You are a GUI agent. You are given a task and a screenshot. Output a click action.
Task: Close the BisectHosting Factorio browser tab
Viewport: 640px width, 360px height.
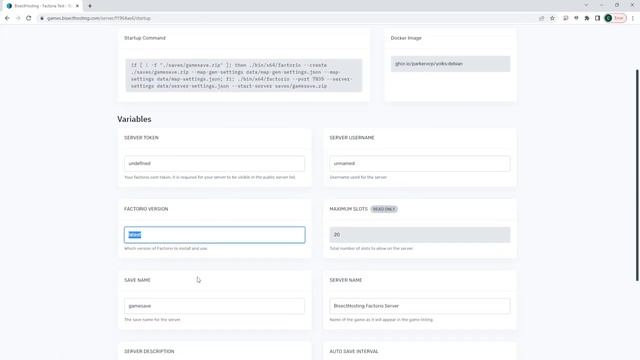click(x=77, y=6)
